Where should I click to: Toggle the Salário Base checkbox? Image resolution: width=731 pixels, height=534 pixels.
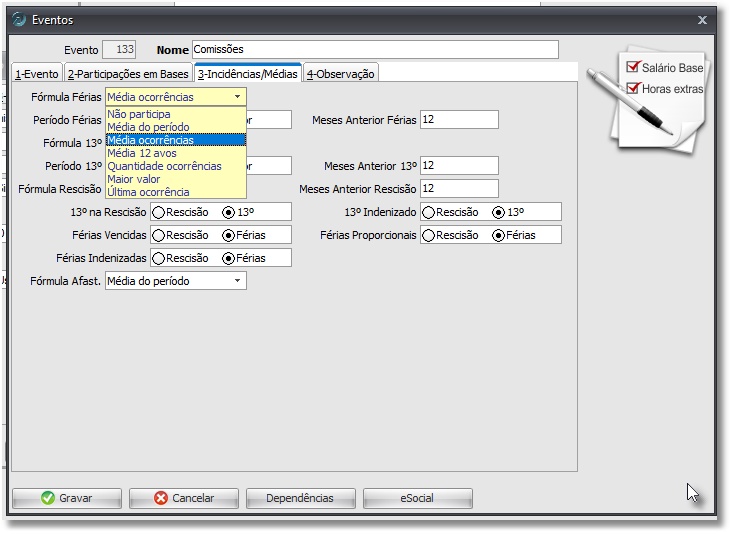coord(632,68)
